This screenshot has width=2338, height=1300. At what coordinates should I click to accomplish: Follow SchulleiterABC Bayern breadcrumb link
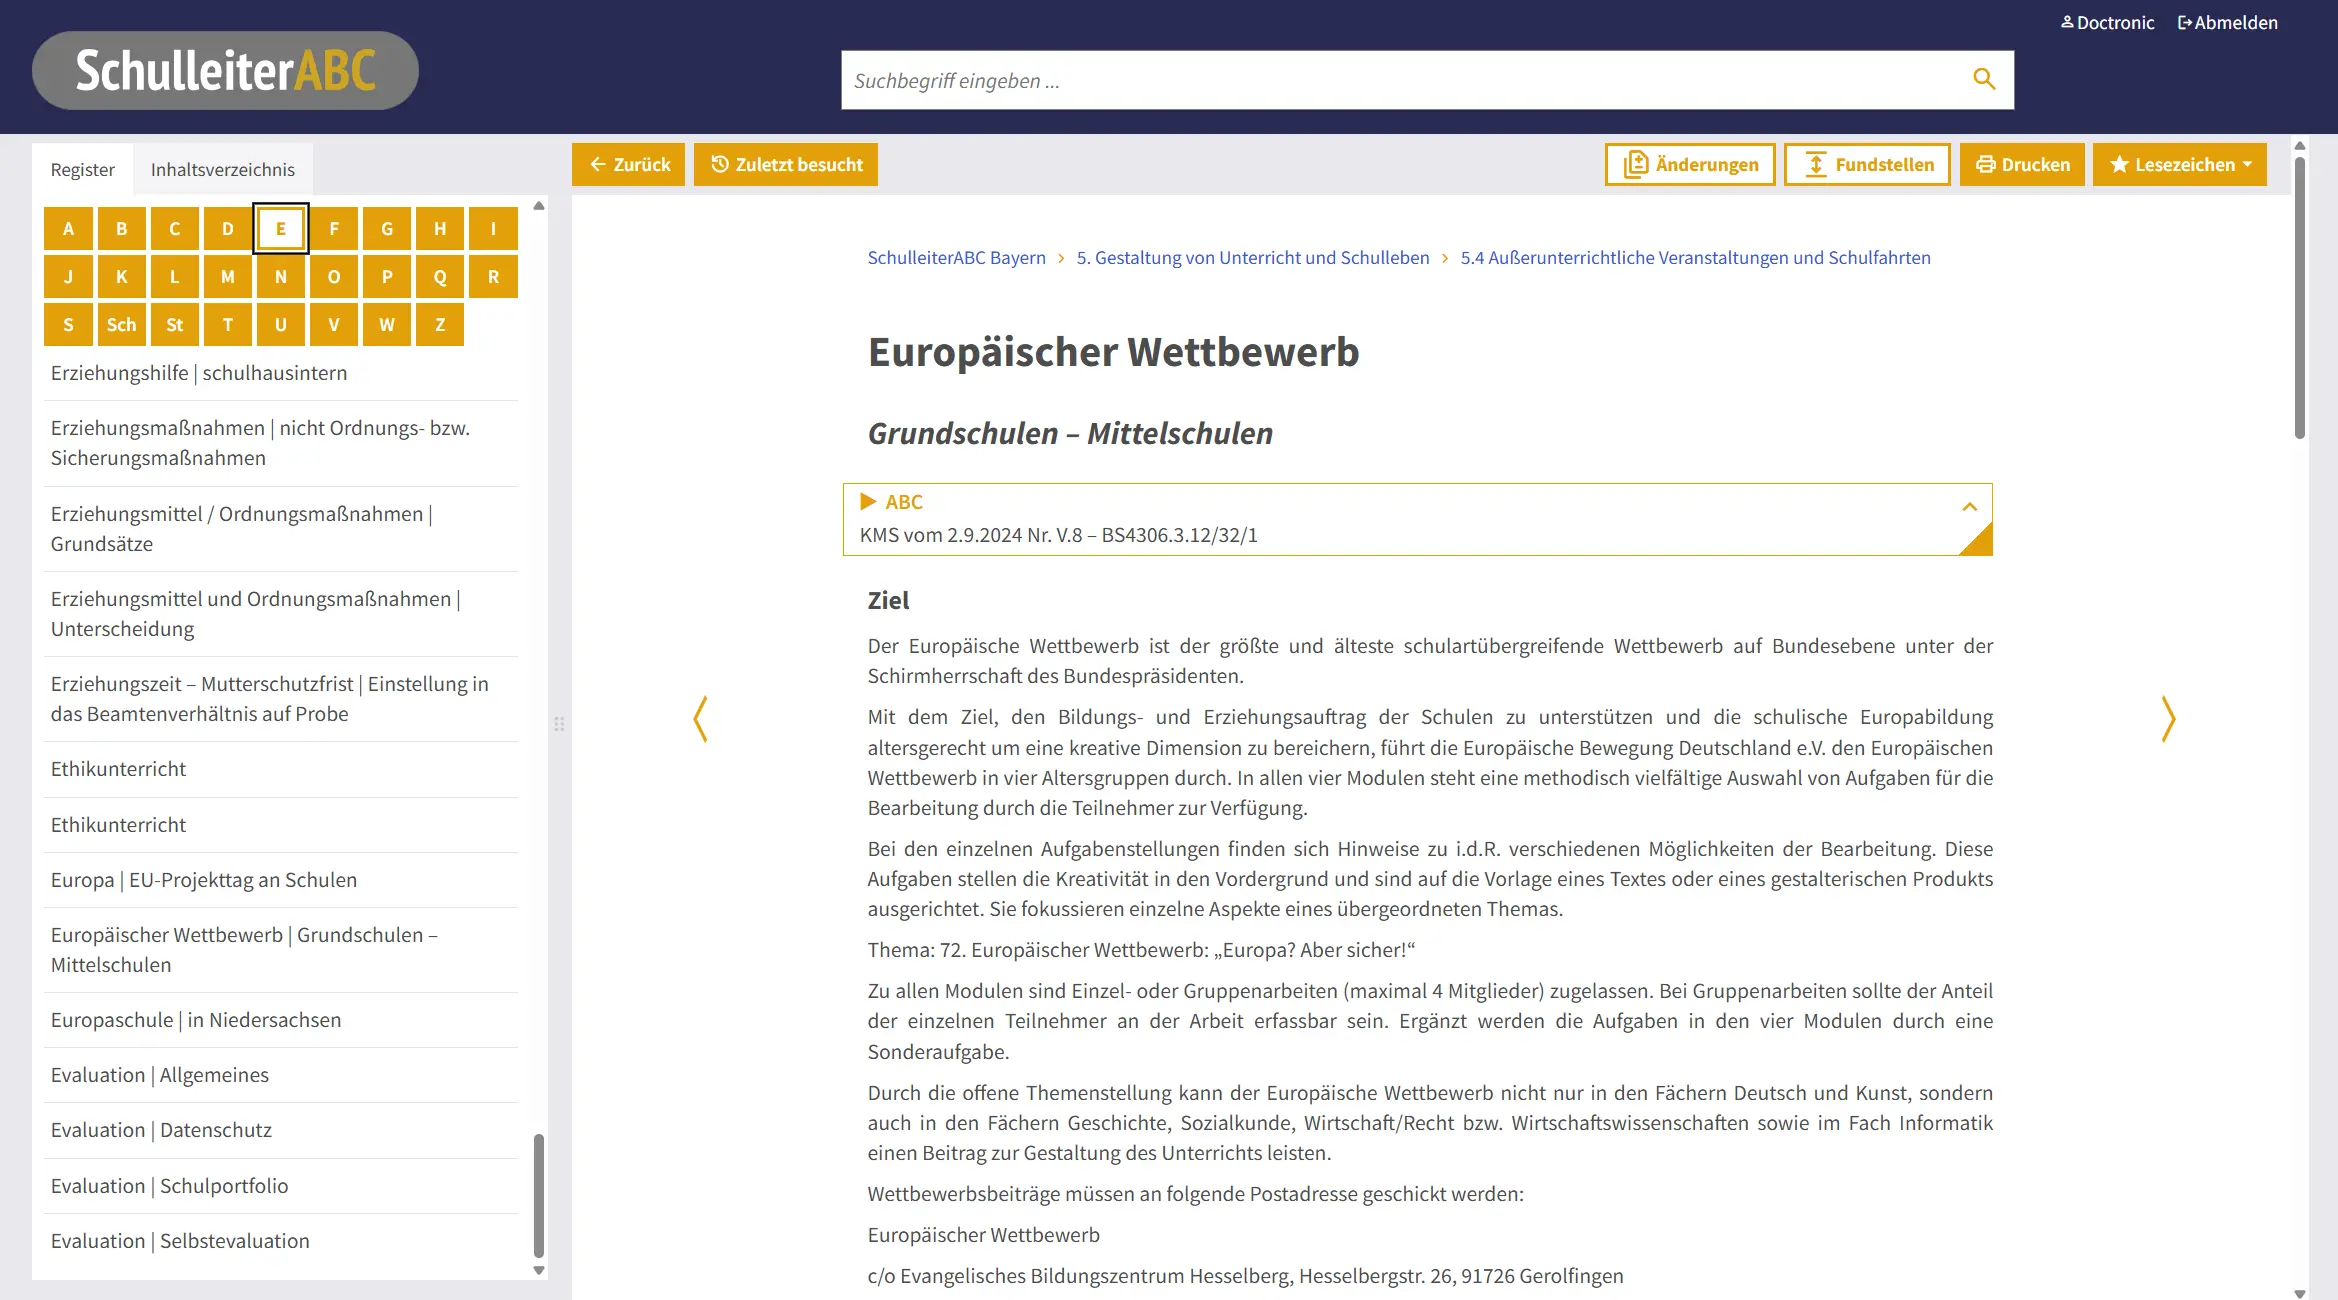pyautogui.click(x=956, y=257)
